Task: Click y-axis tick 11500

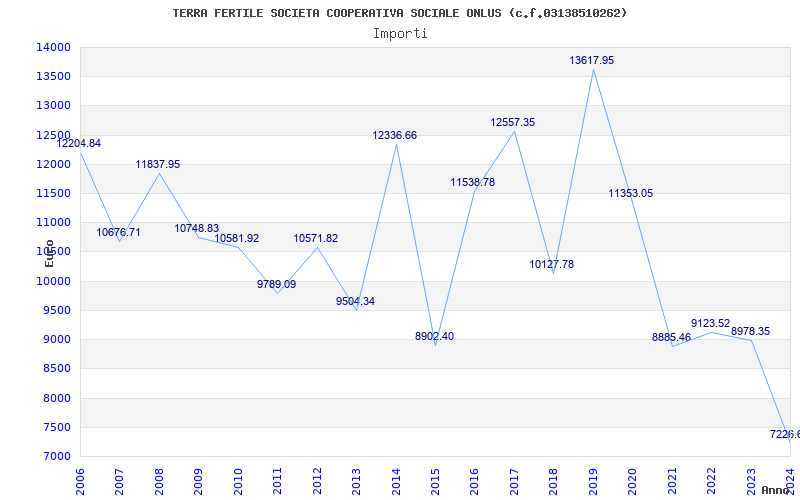Action: click(x=53, y=193)
